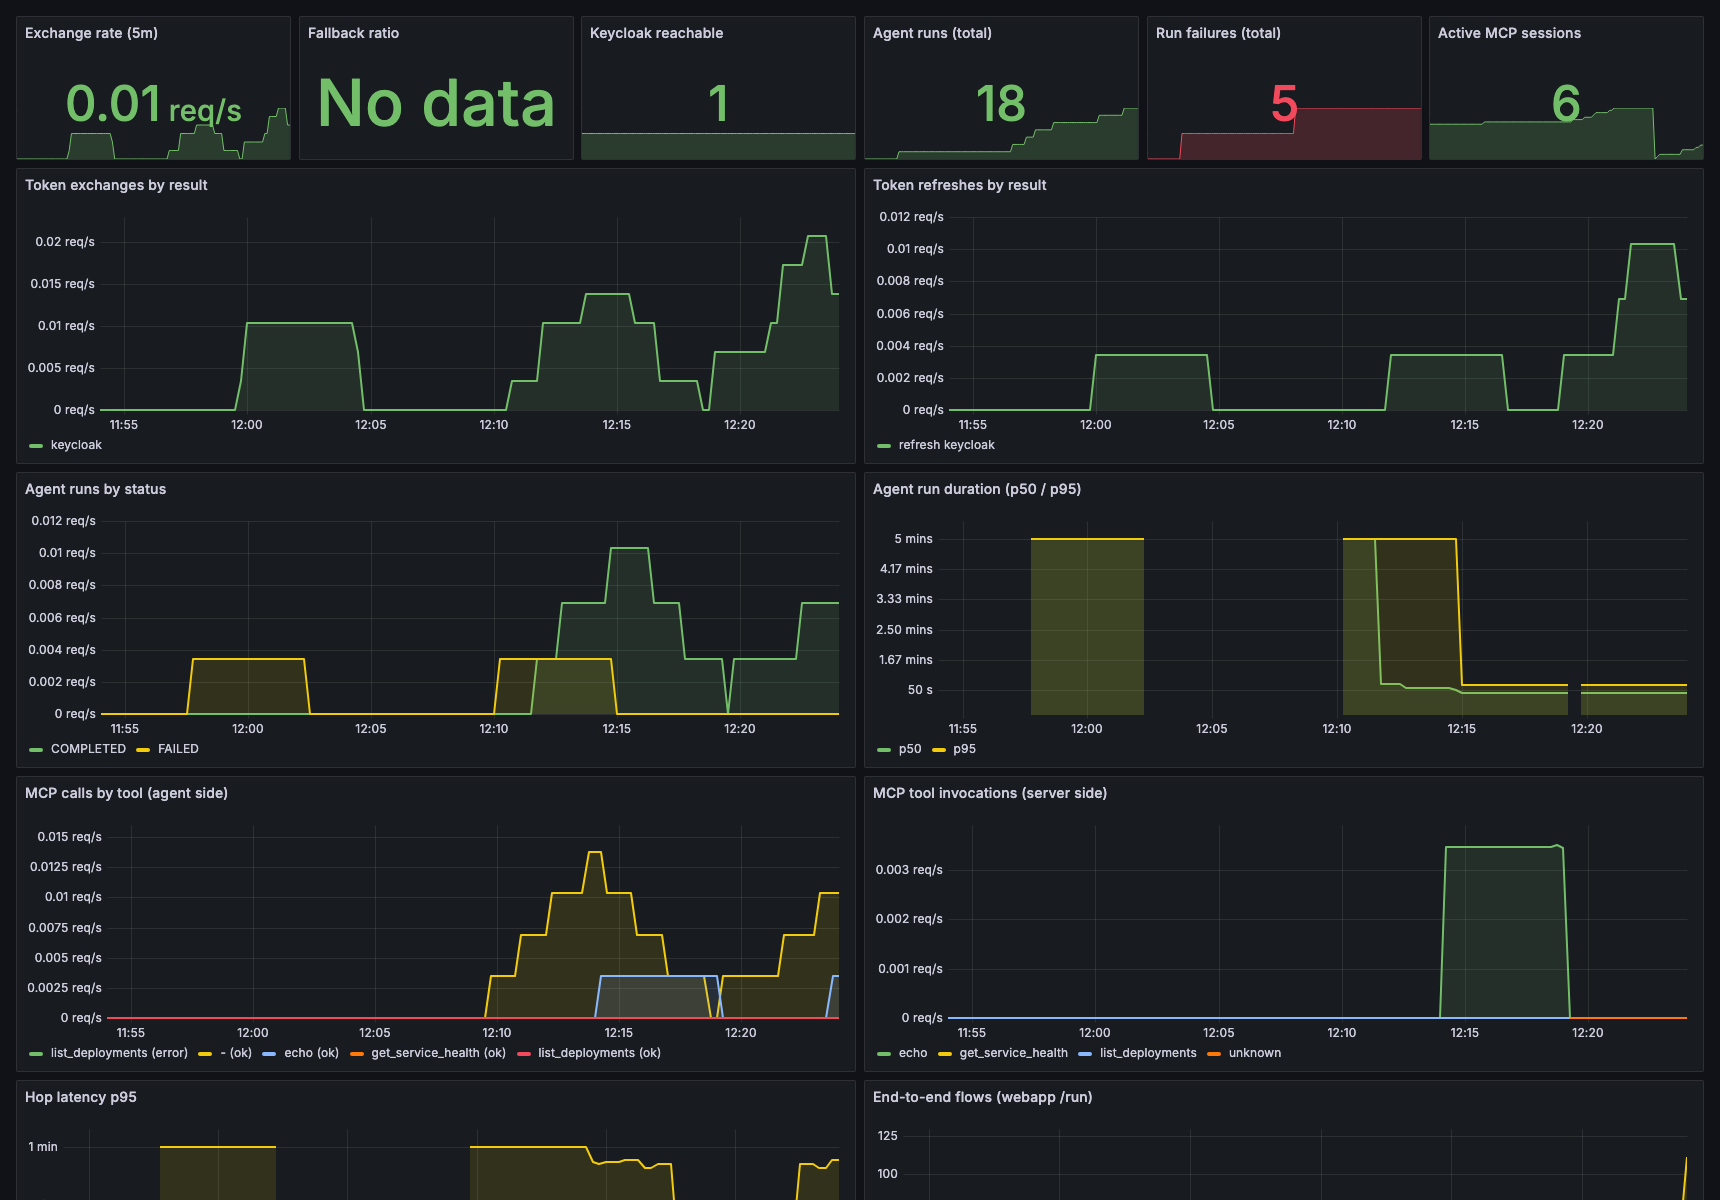Open Agent run duration (p50 / p95) title
This screenshot has width=1720, height=1200.
pyautogui.click(x=976, y=489)
